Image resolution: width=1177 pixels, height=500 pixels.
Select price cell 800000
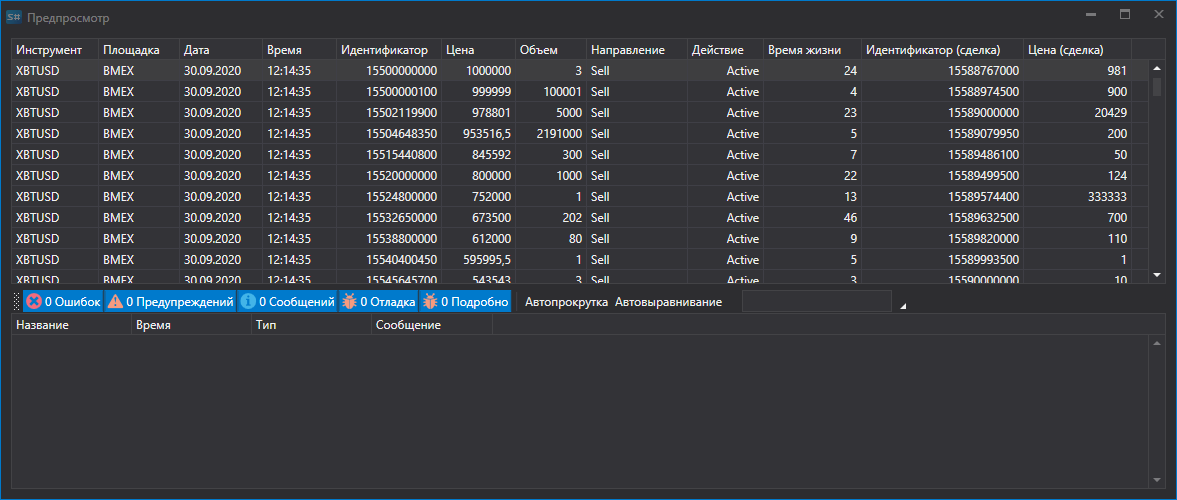[479, 176]
